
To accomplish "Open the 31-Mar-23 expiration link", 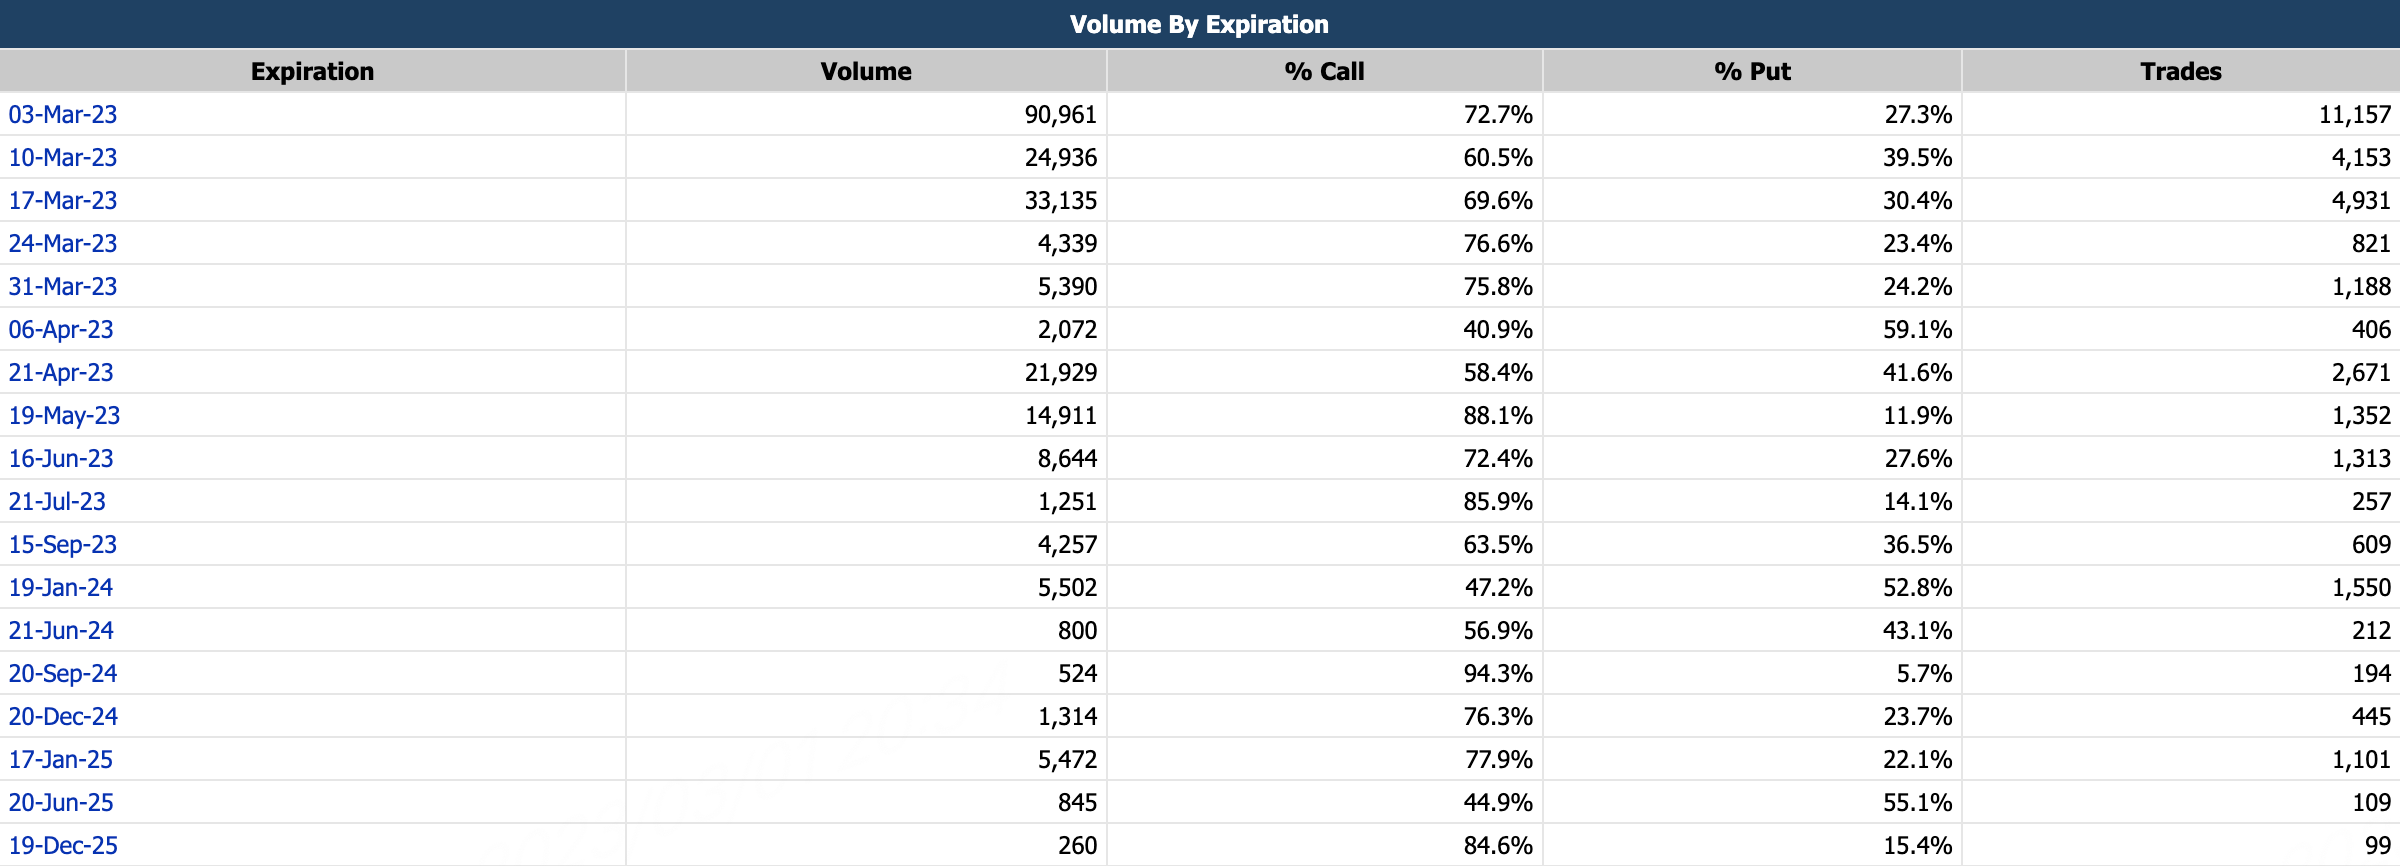I will (x=63, y=287).
